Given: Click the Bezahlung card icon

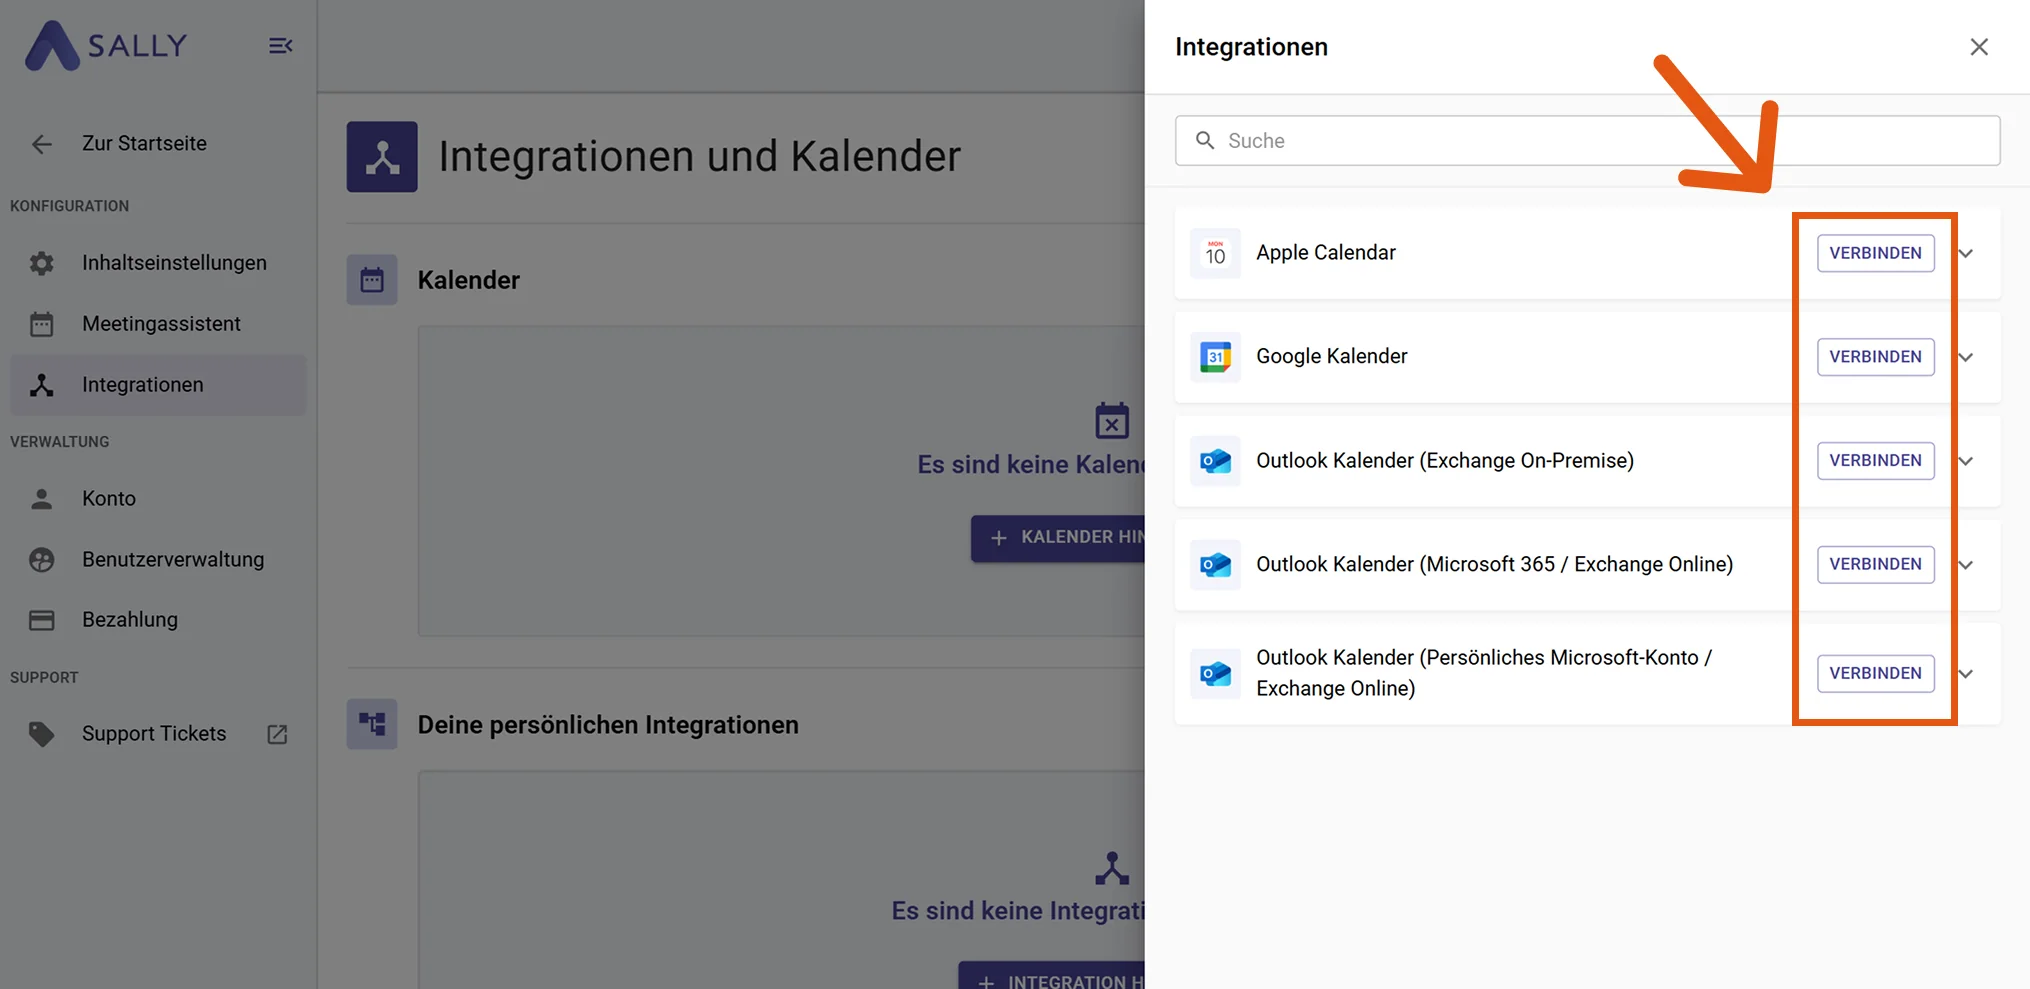Looking at the screenshot, I should click(x=42, y=620).
